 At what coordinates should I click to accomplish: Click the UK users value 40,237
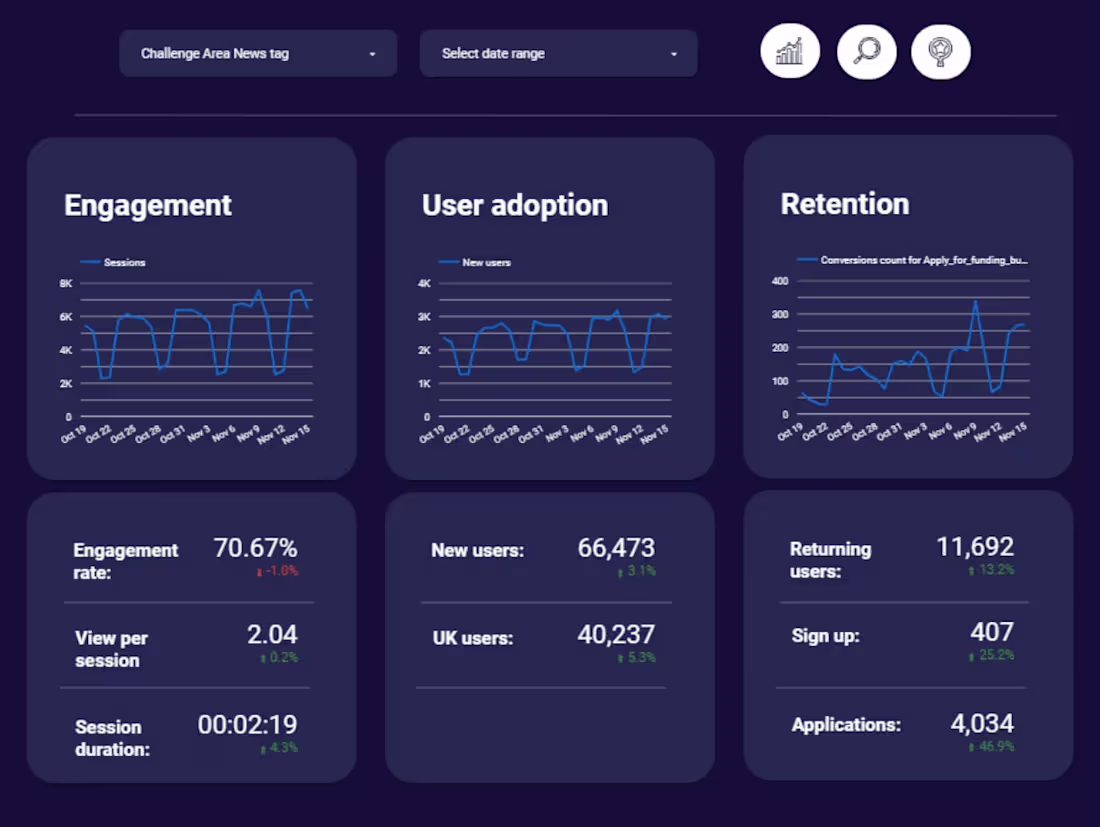click(613, 635)
